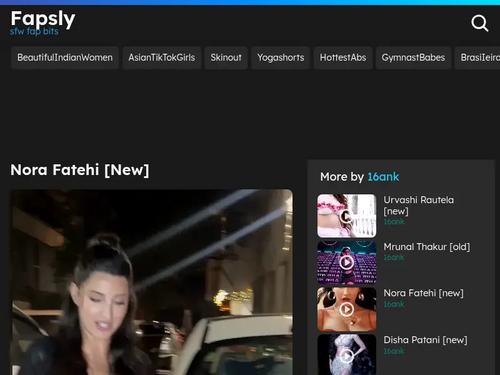Screen dimensions: 500x375
Task: Click the main Nora Fatehi video player
Action: click(152, 282)
